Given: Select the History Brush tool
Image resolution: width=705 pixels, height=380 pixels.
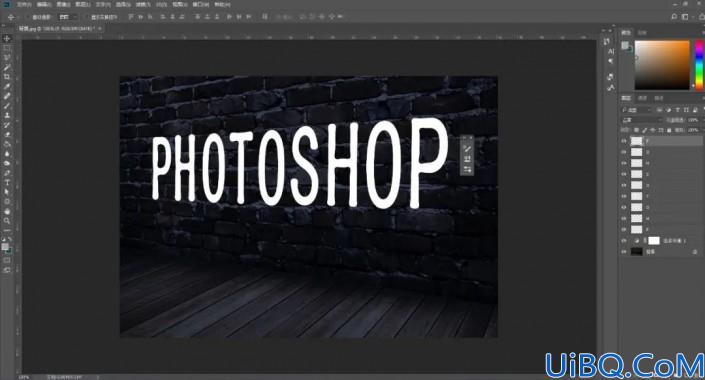Looking at the screenshot, I should tap(7, 125).
